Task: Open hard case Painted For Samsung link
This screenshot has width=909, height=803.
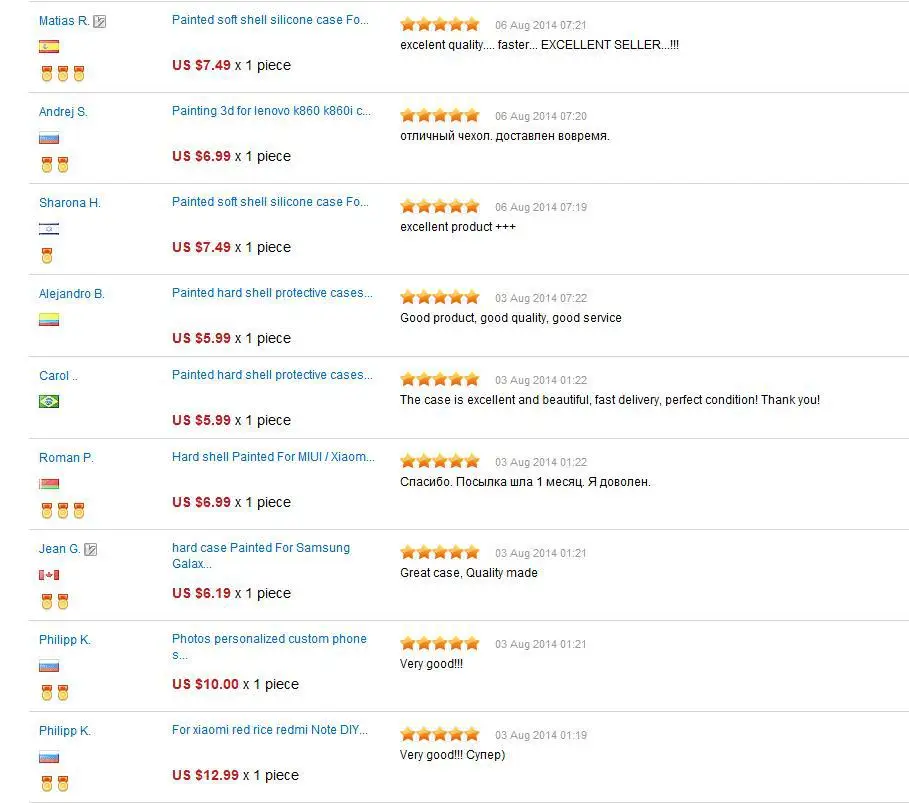Action: click(x=261, y=555)
